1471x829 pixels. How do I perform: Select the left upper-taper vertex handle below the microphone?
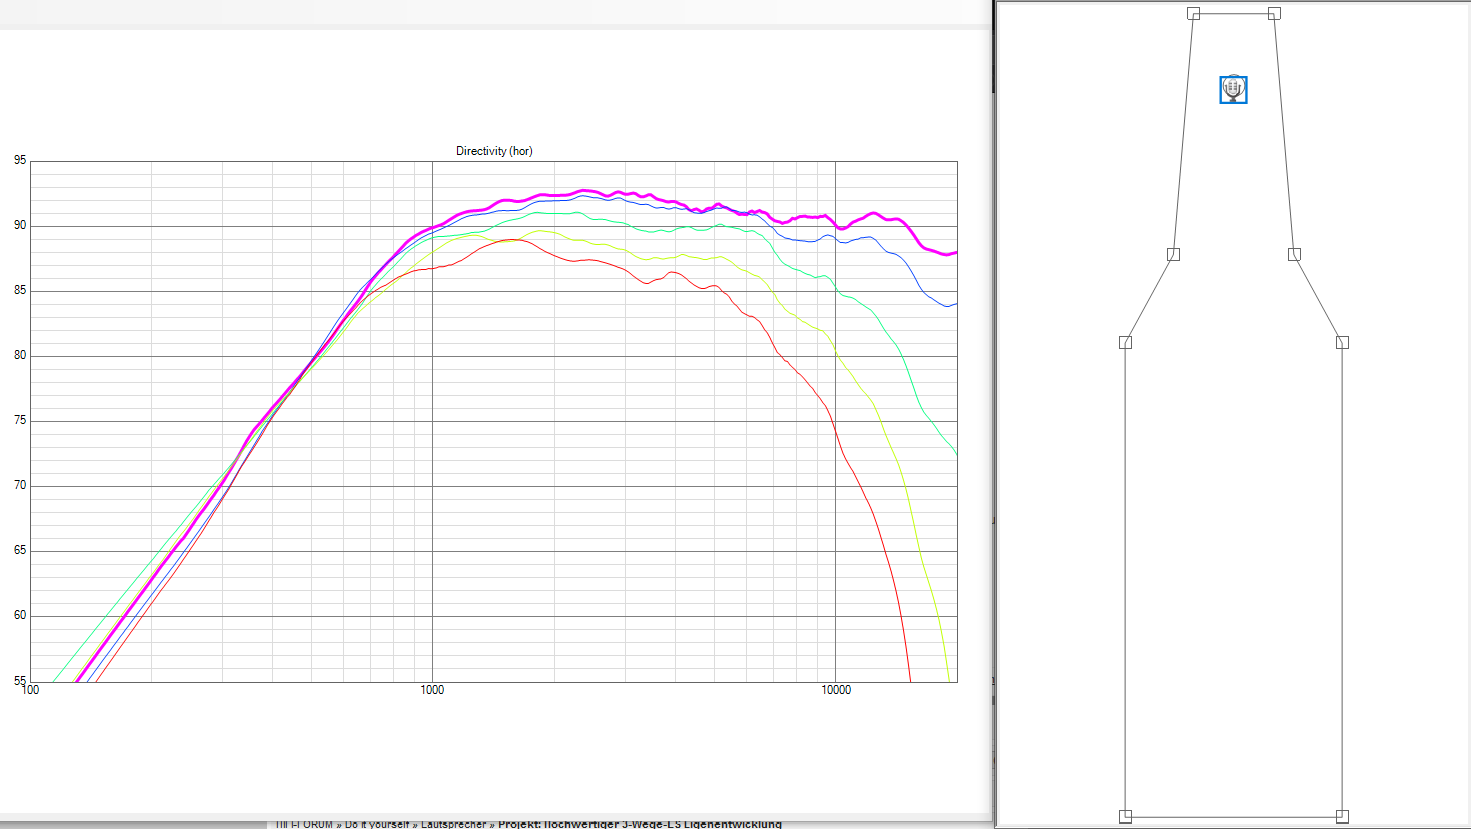(1173, 254)
